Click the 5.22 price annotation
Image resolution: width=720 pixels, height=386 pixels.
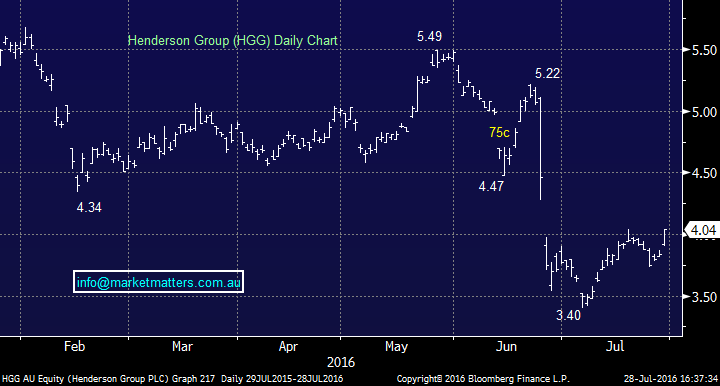pos(547,73)
